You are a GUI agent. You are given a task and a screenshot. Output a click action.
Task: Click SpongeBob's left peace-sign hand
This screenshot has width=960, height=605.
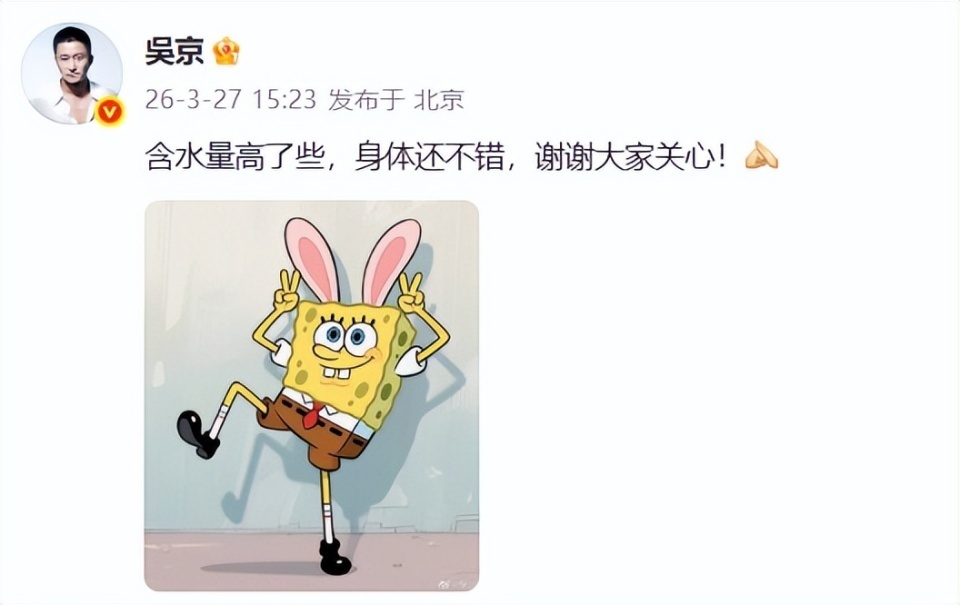287,292
